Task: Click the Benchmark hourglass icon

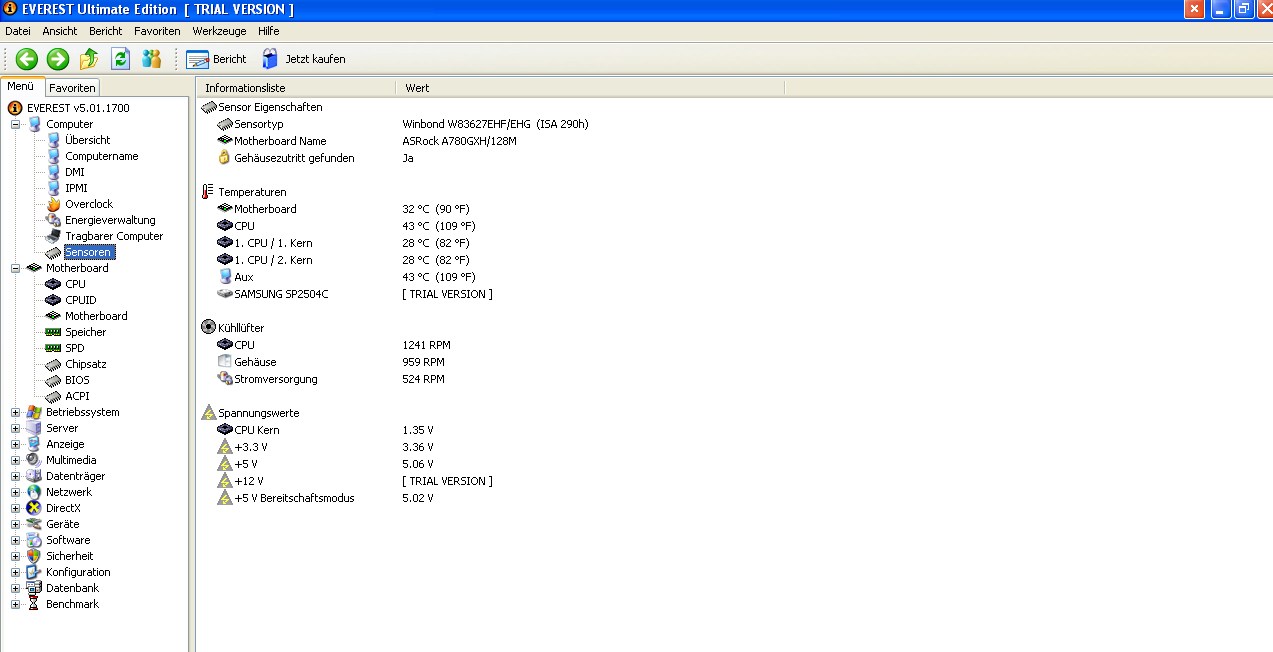Action: pos(34,604)
